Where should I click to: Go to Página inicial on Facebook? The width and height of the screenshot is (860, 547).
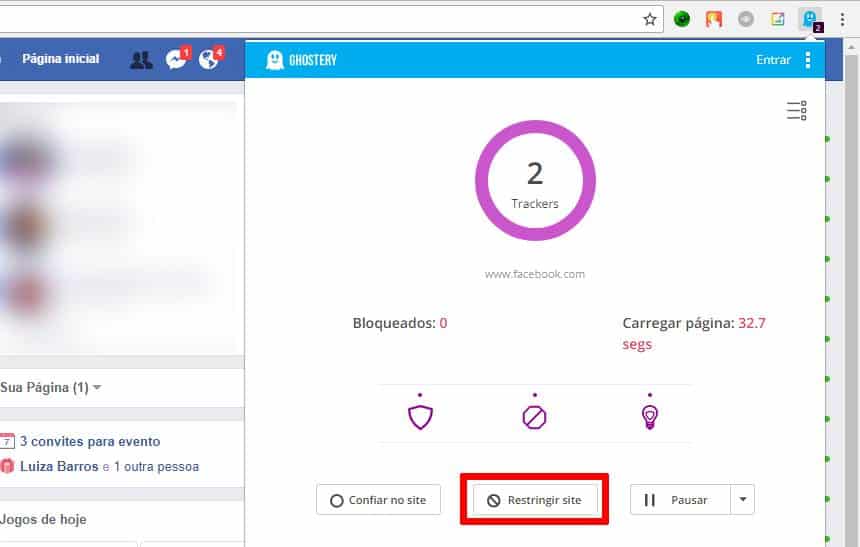click(x=61, y=59)
